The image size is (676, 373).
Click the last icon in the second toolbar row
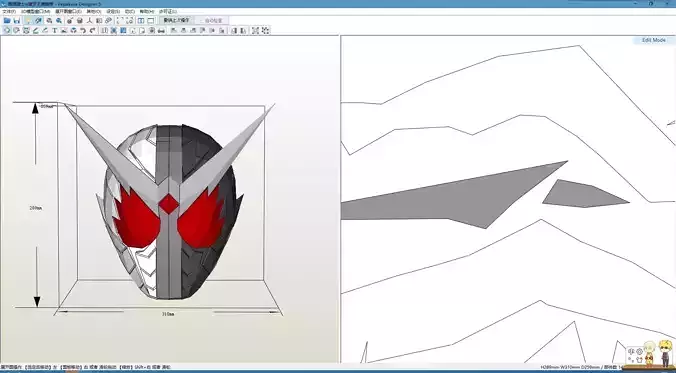pos(266,30)
